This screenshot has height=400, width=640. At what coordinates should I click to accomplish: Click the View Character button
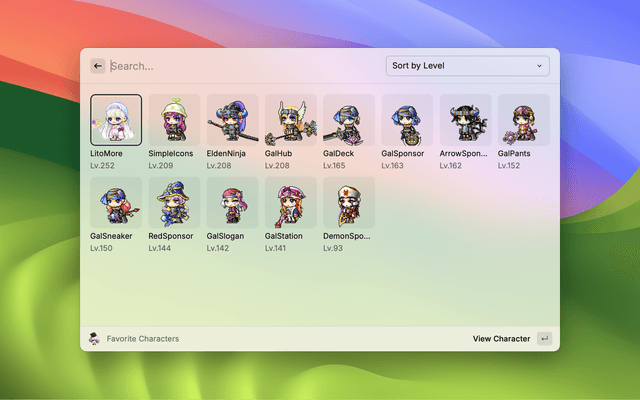pyautogui.click(x=501, y=339)
